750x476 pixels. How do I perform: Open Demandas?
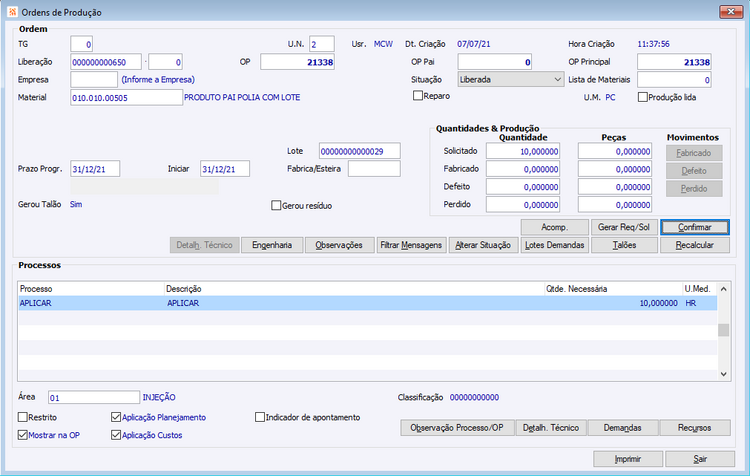coord(622,428)
